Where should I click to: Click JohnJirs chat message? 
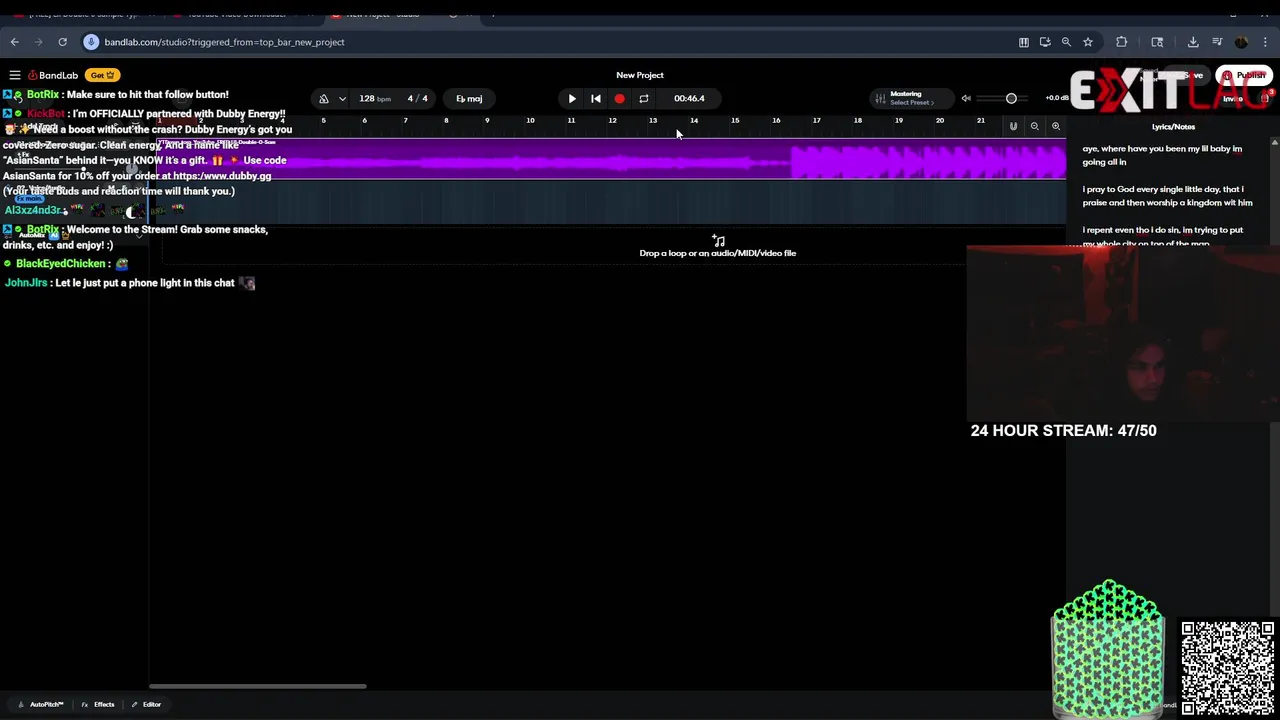[130, 283]
